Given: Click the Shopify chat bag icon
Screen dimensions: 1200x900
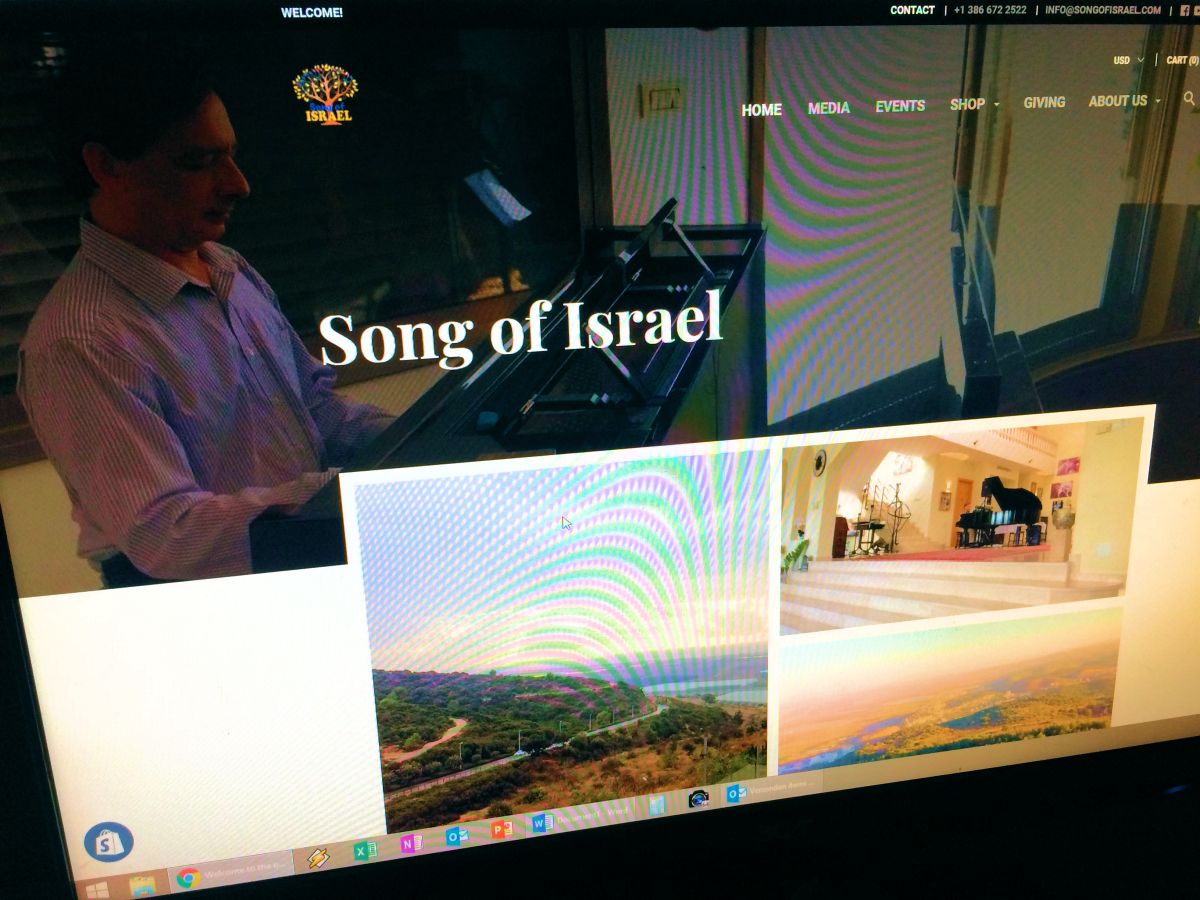Looking at the screenshot, I should [x=109, y=842].
